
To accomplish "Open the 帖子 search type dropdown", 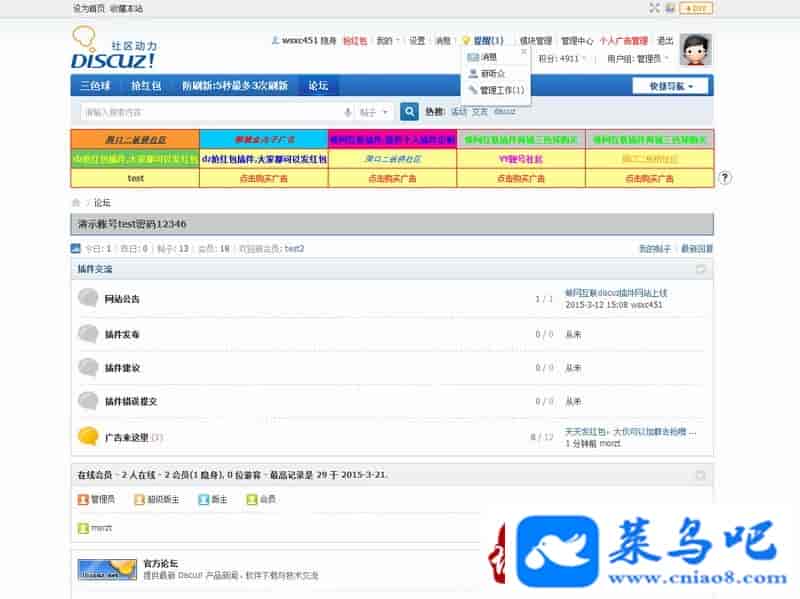I will [x=376, y=112].
